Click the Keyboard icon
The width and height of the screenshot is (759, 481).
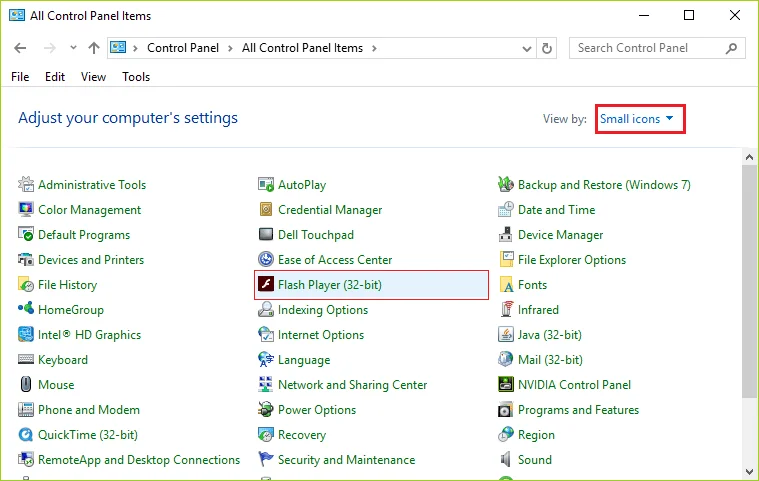tap(26, 360)
